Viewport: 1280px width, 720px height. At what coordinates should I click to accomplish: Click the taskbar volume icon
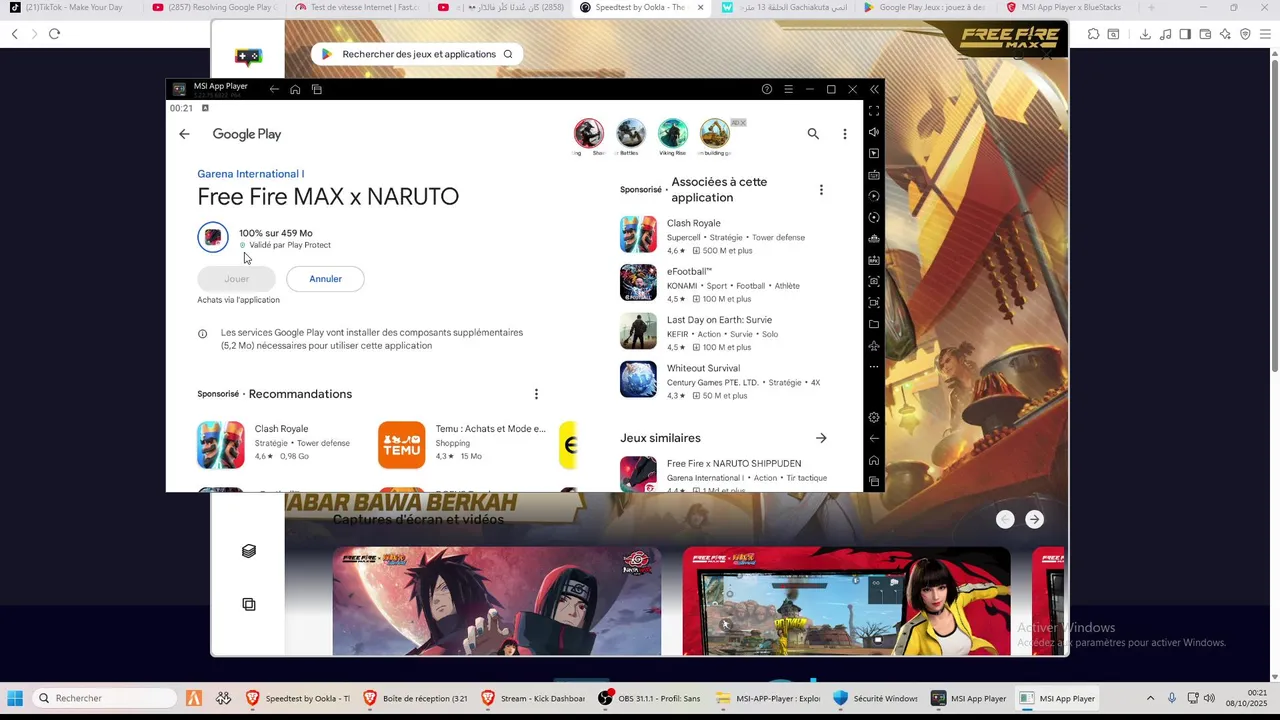click(1209, 698)
